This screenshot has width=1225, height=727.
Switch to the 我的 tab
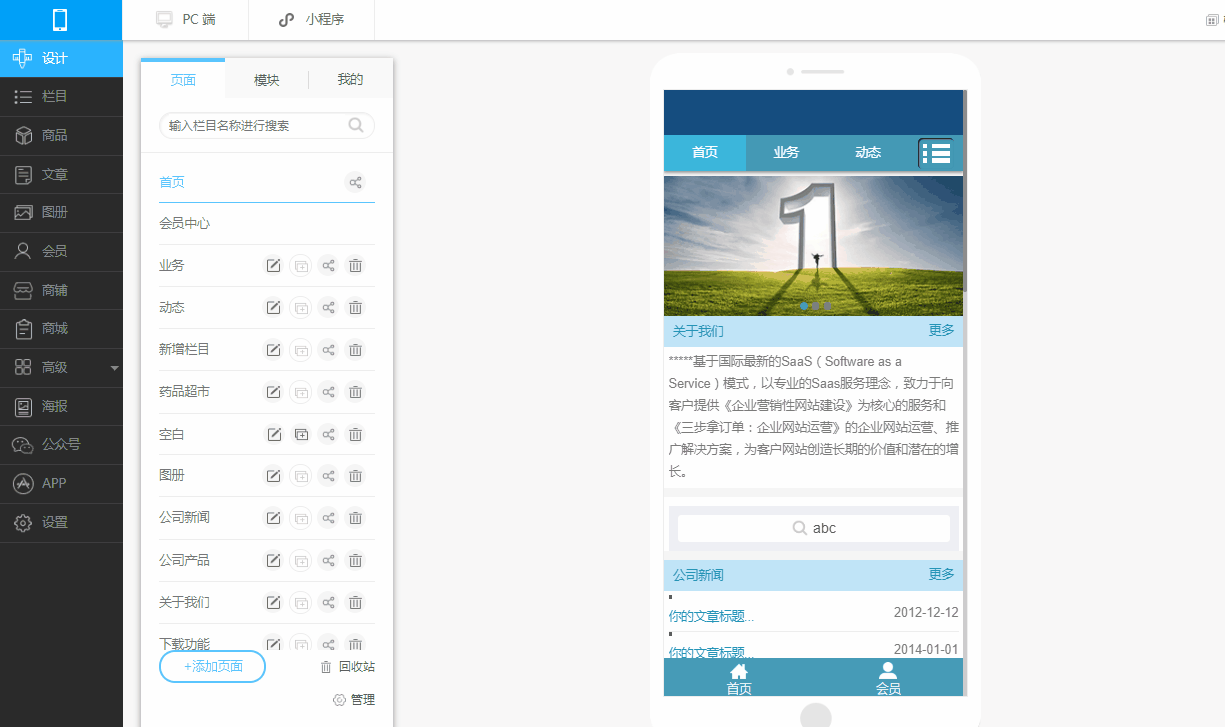350,80
